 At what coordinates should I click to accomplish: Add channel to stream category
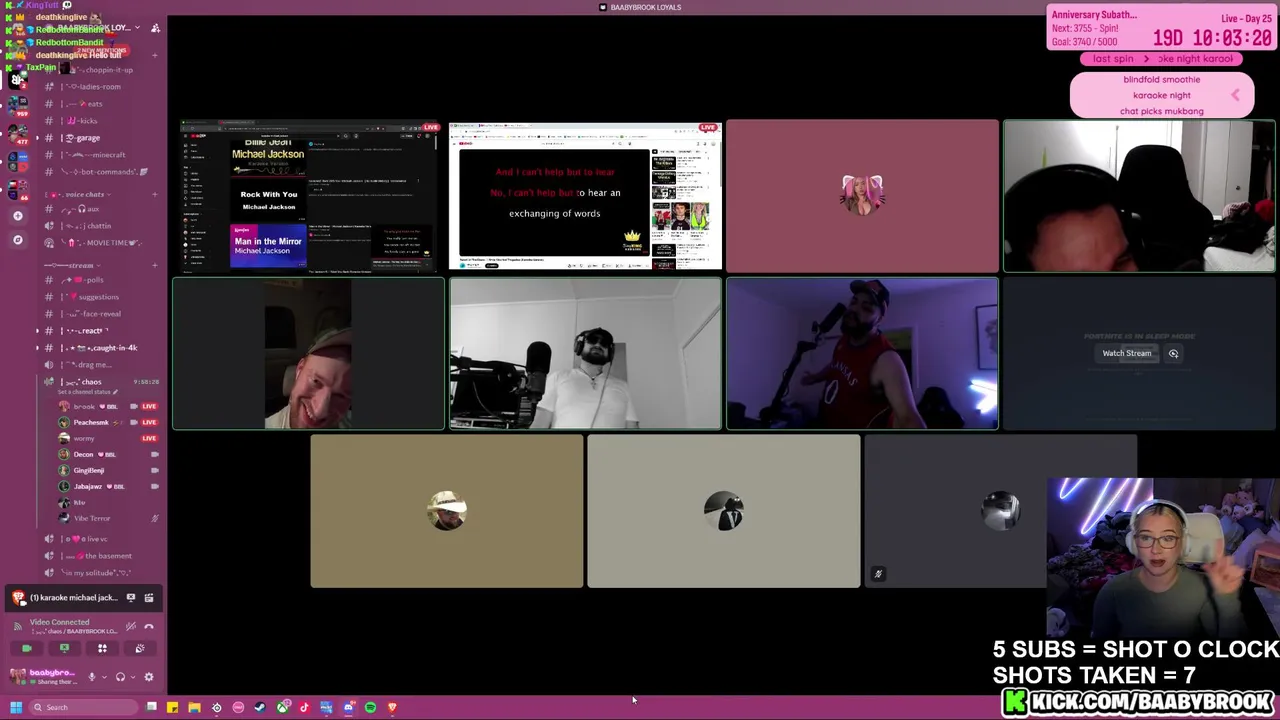tap(155, 265)
